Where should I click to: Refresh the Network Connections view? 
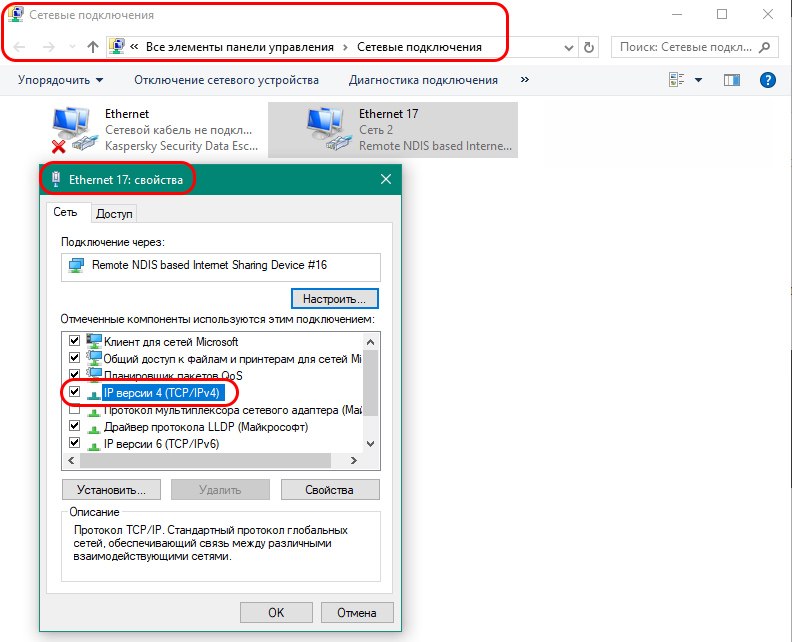[588, 47]
